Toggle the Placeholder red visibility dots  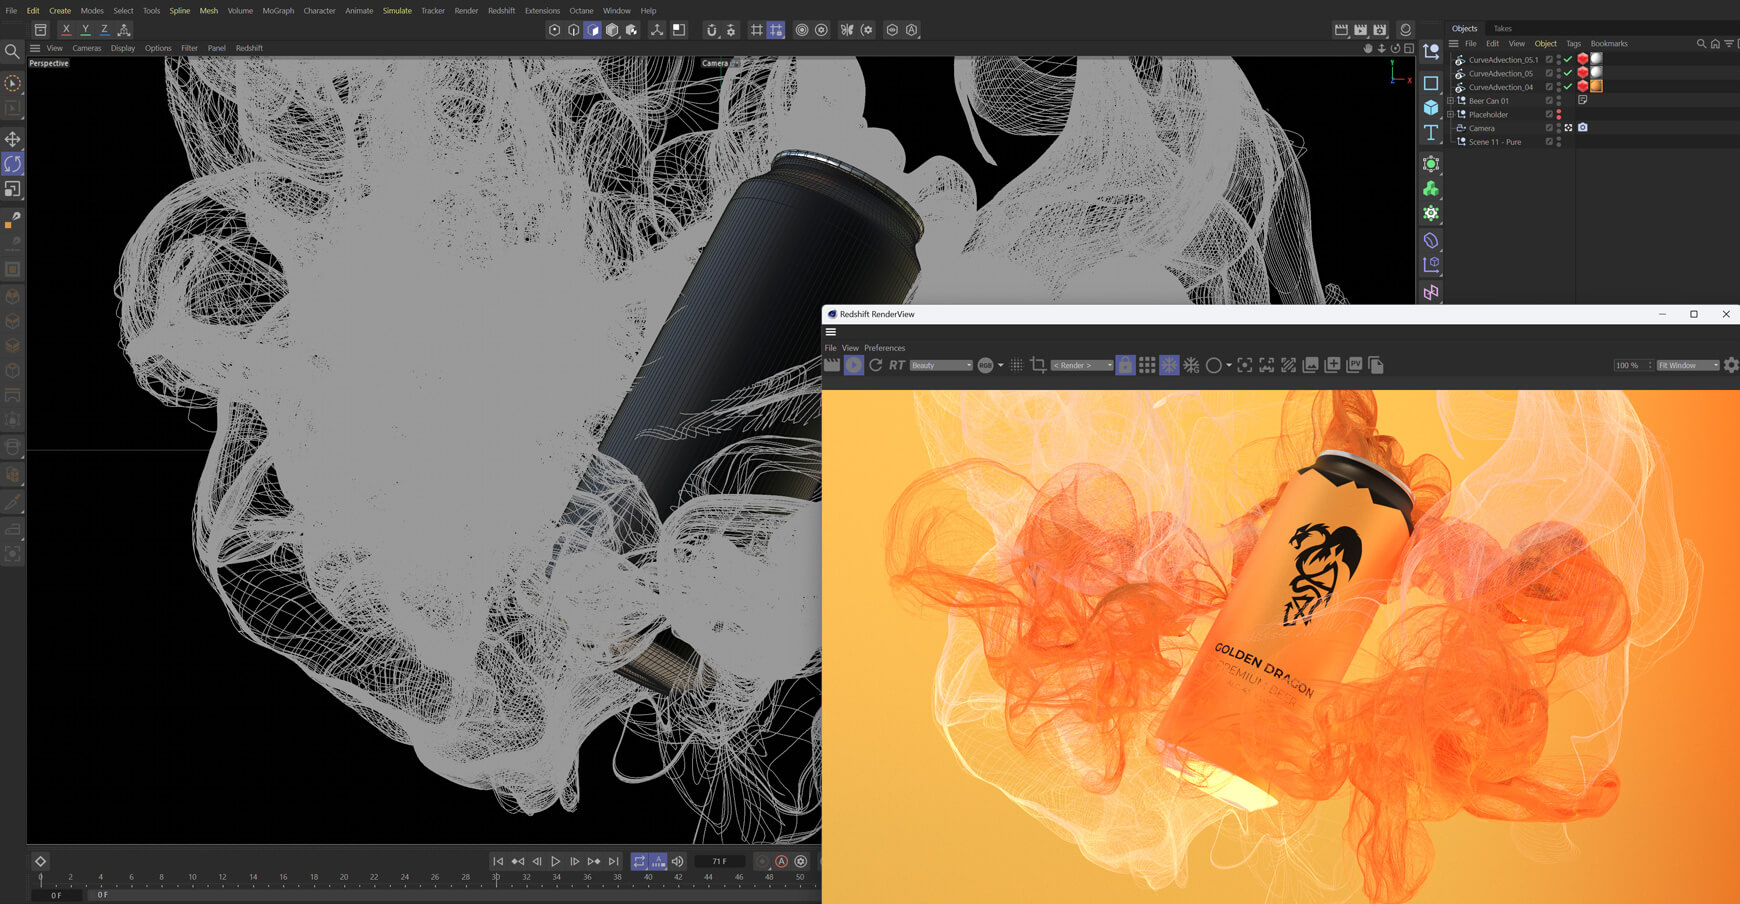[1558, 115]
